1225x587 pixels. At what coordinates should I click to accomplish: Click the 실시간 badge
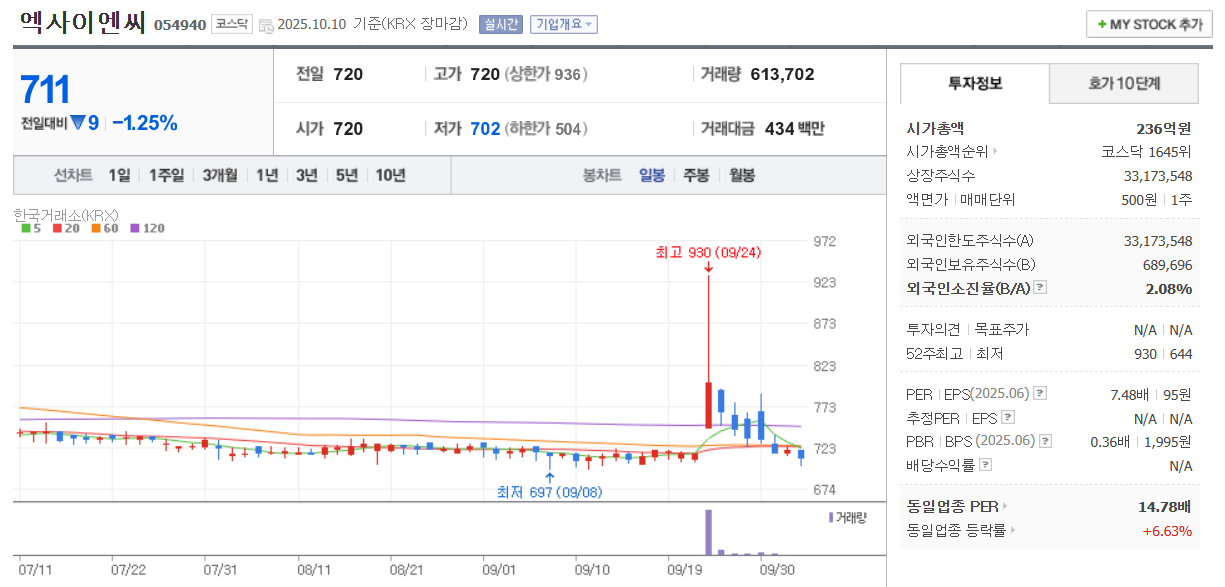coord(500,24)
